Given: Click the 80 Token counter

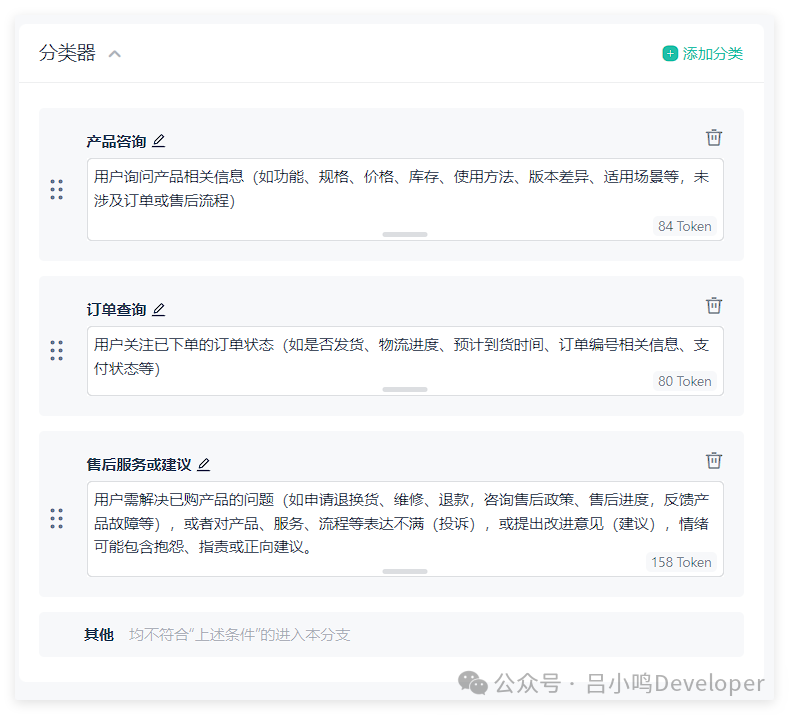Looking at the screenshot, I should [684, 381].
